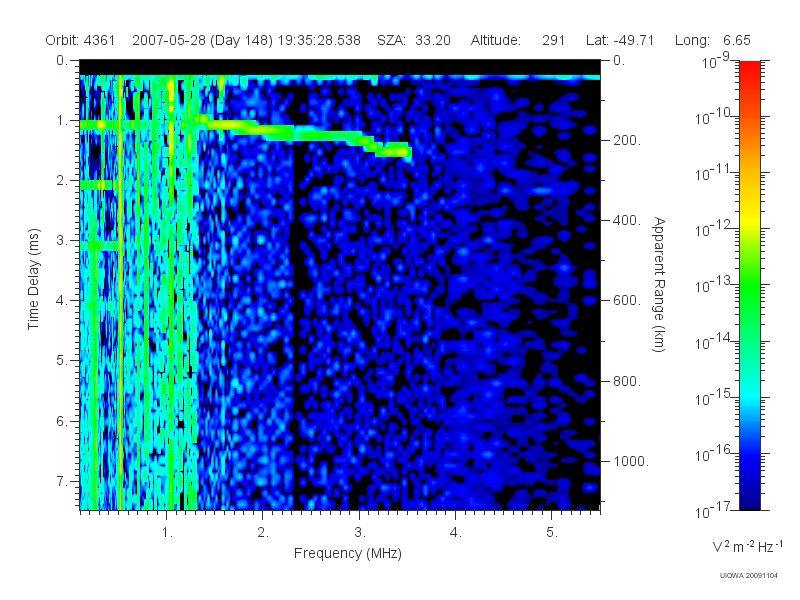Click the '2.' frequency tick label
800x600 pixels.
[263, 533]
